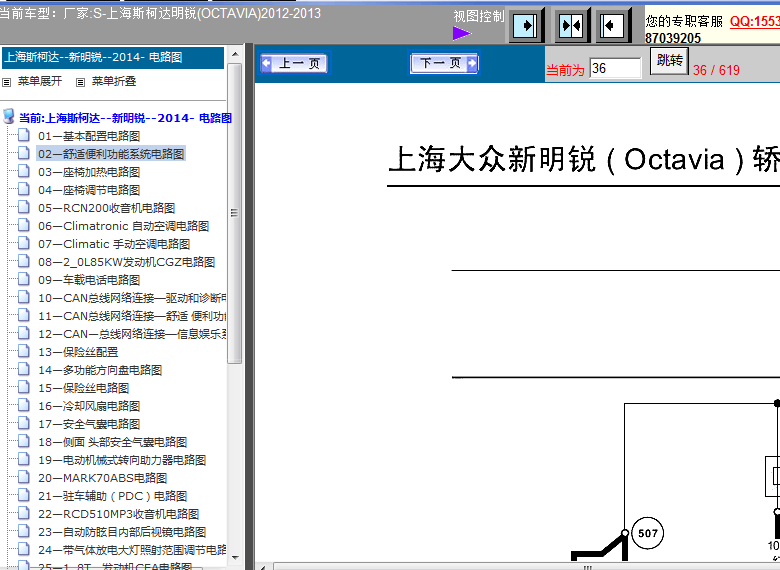Click the document icon beside 13—保险丝配置

pos(23,350)
